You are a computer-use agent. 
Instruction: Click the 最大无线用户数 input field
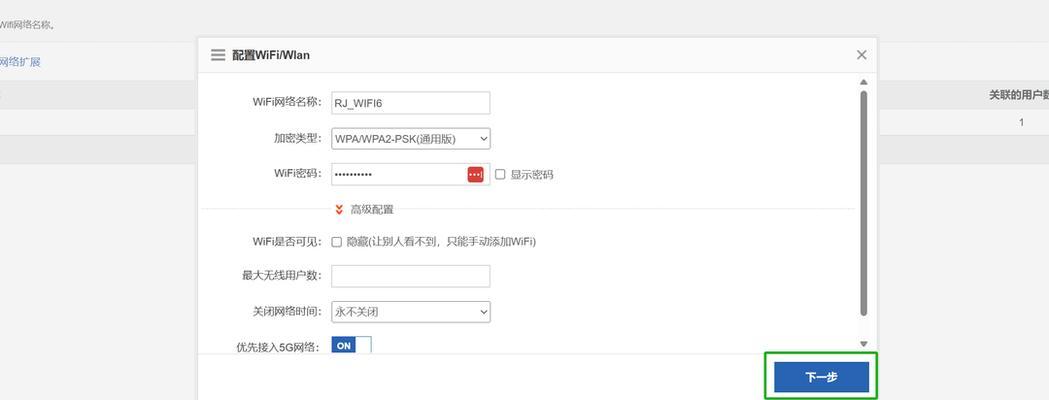411,276
